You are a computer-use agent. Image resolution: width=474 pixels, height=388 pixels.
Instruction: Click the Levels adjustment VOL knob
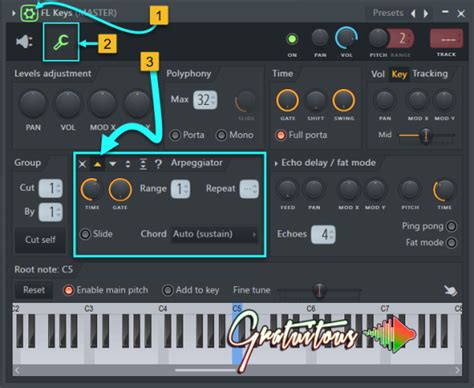(x=68, y=103)
